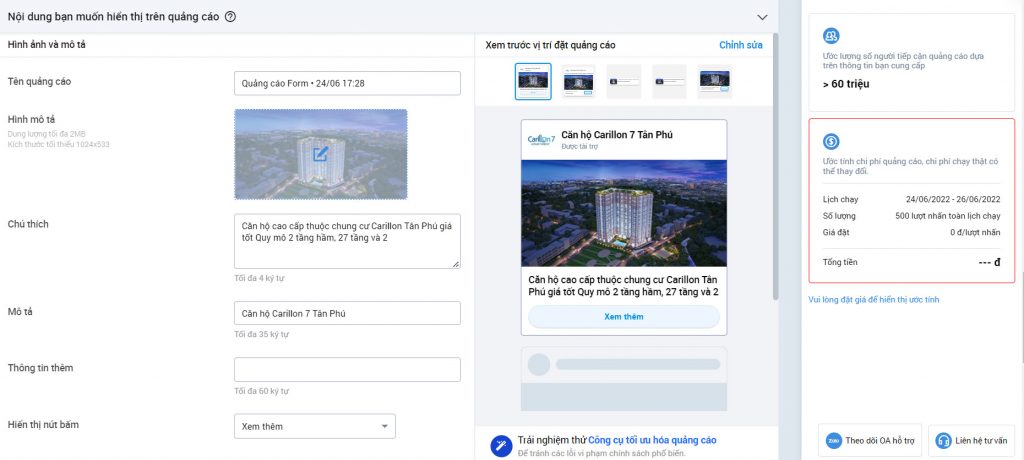The image size is (1024, 460).
Task: Click Giá đặt 0 đ/lượt nhấn value
Action: point(975,232)
